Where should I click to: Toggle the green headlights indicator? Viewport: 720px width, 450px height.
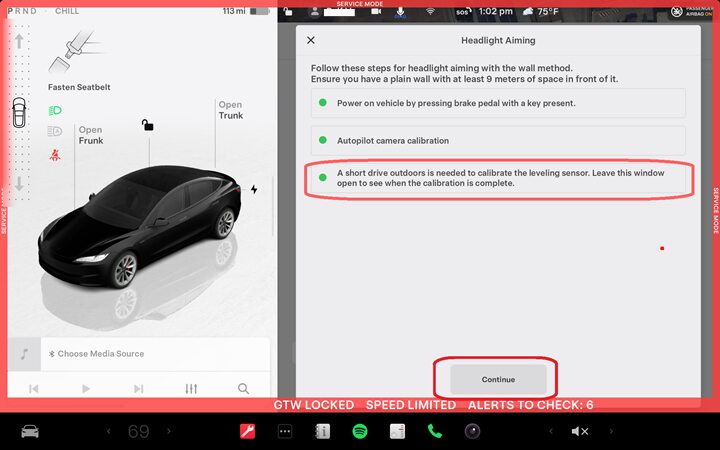tap(55, 110)
